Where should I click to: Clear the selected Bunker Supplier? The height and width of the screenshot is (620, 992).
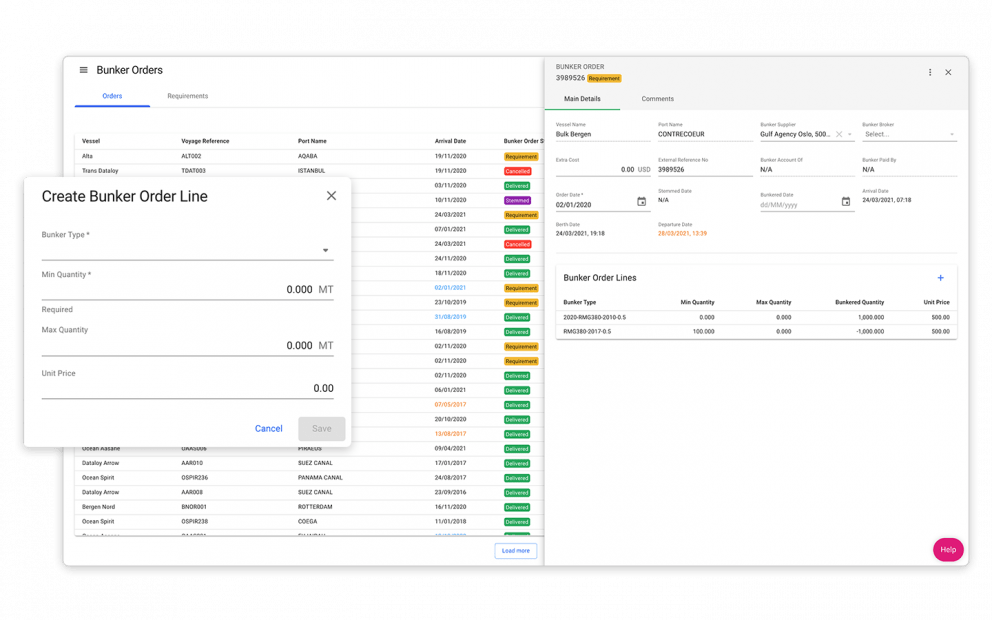pos(839,134)
